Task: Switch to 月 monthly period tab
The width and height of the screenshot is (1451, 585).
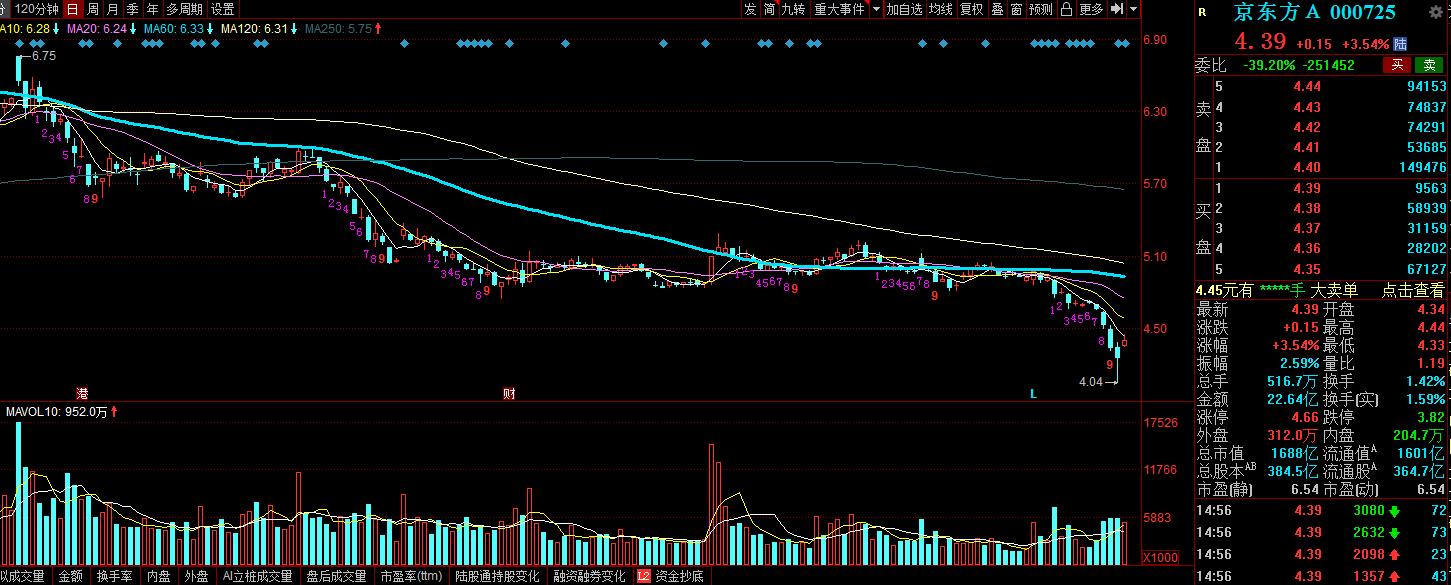Action: [x=112, y=9]
